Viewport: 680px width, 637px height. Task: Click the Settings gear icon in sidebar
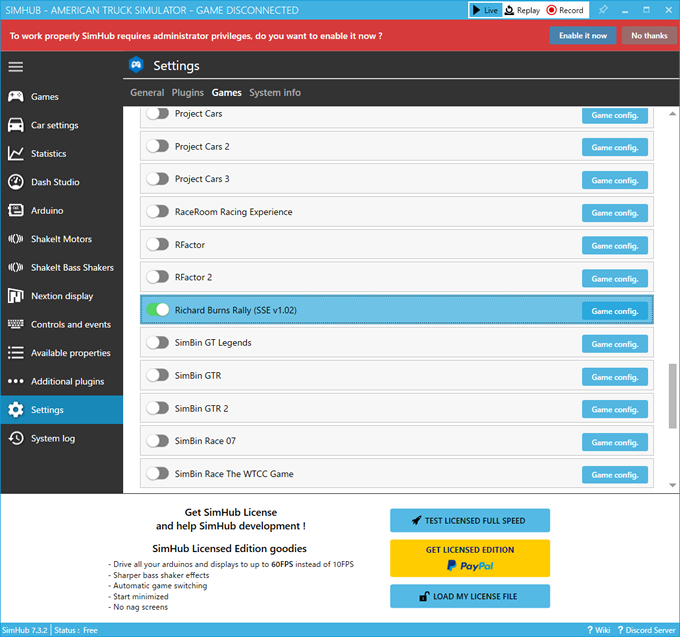[16, 410]
